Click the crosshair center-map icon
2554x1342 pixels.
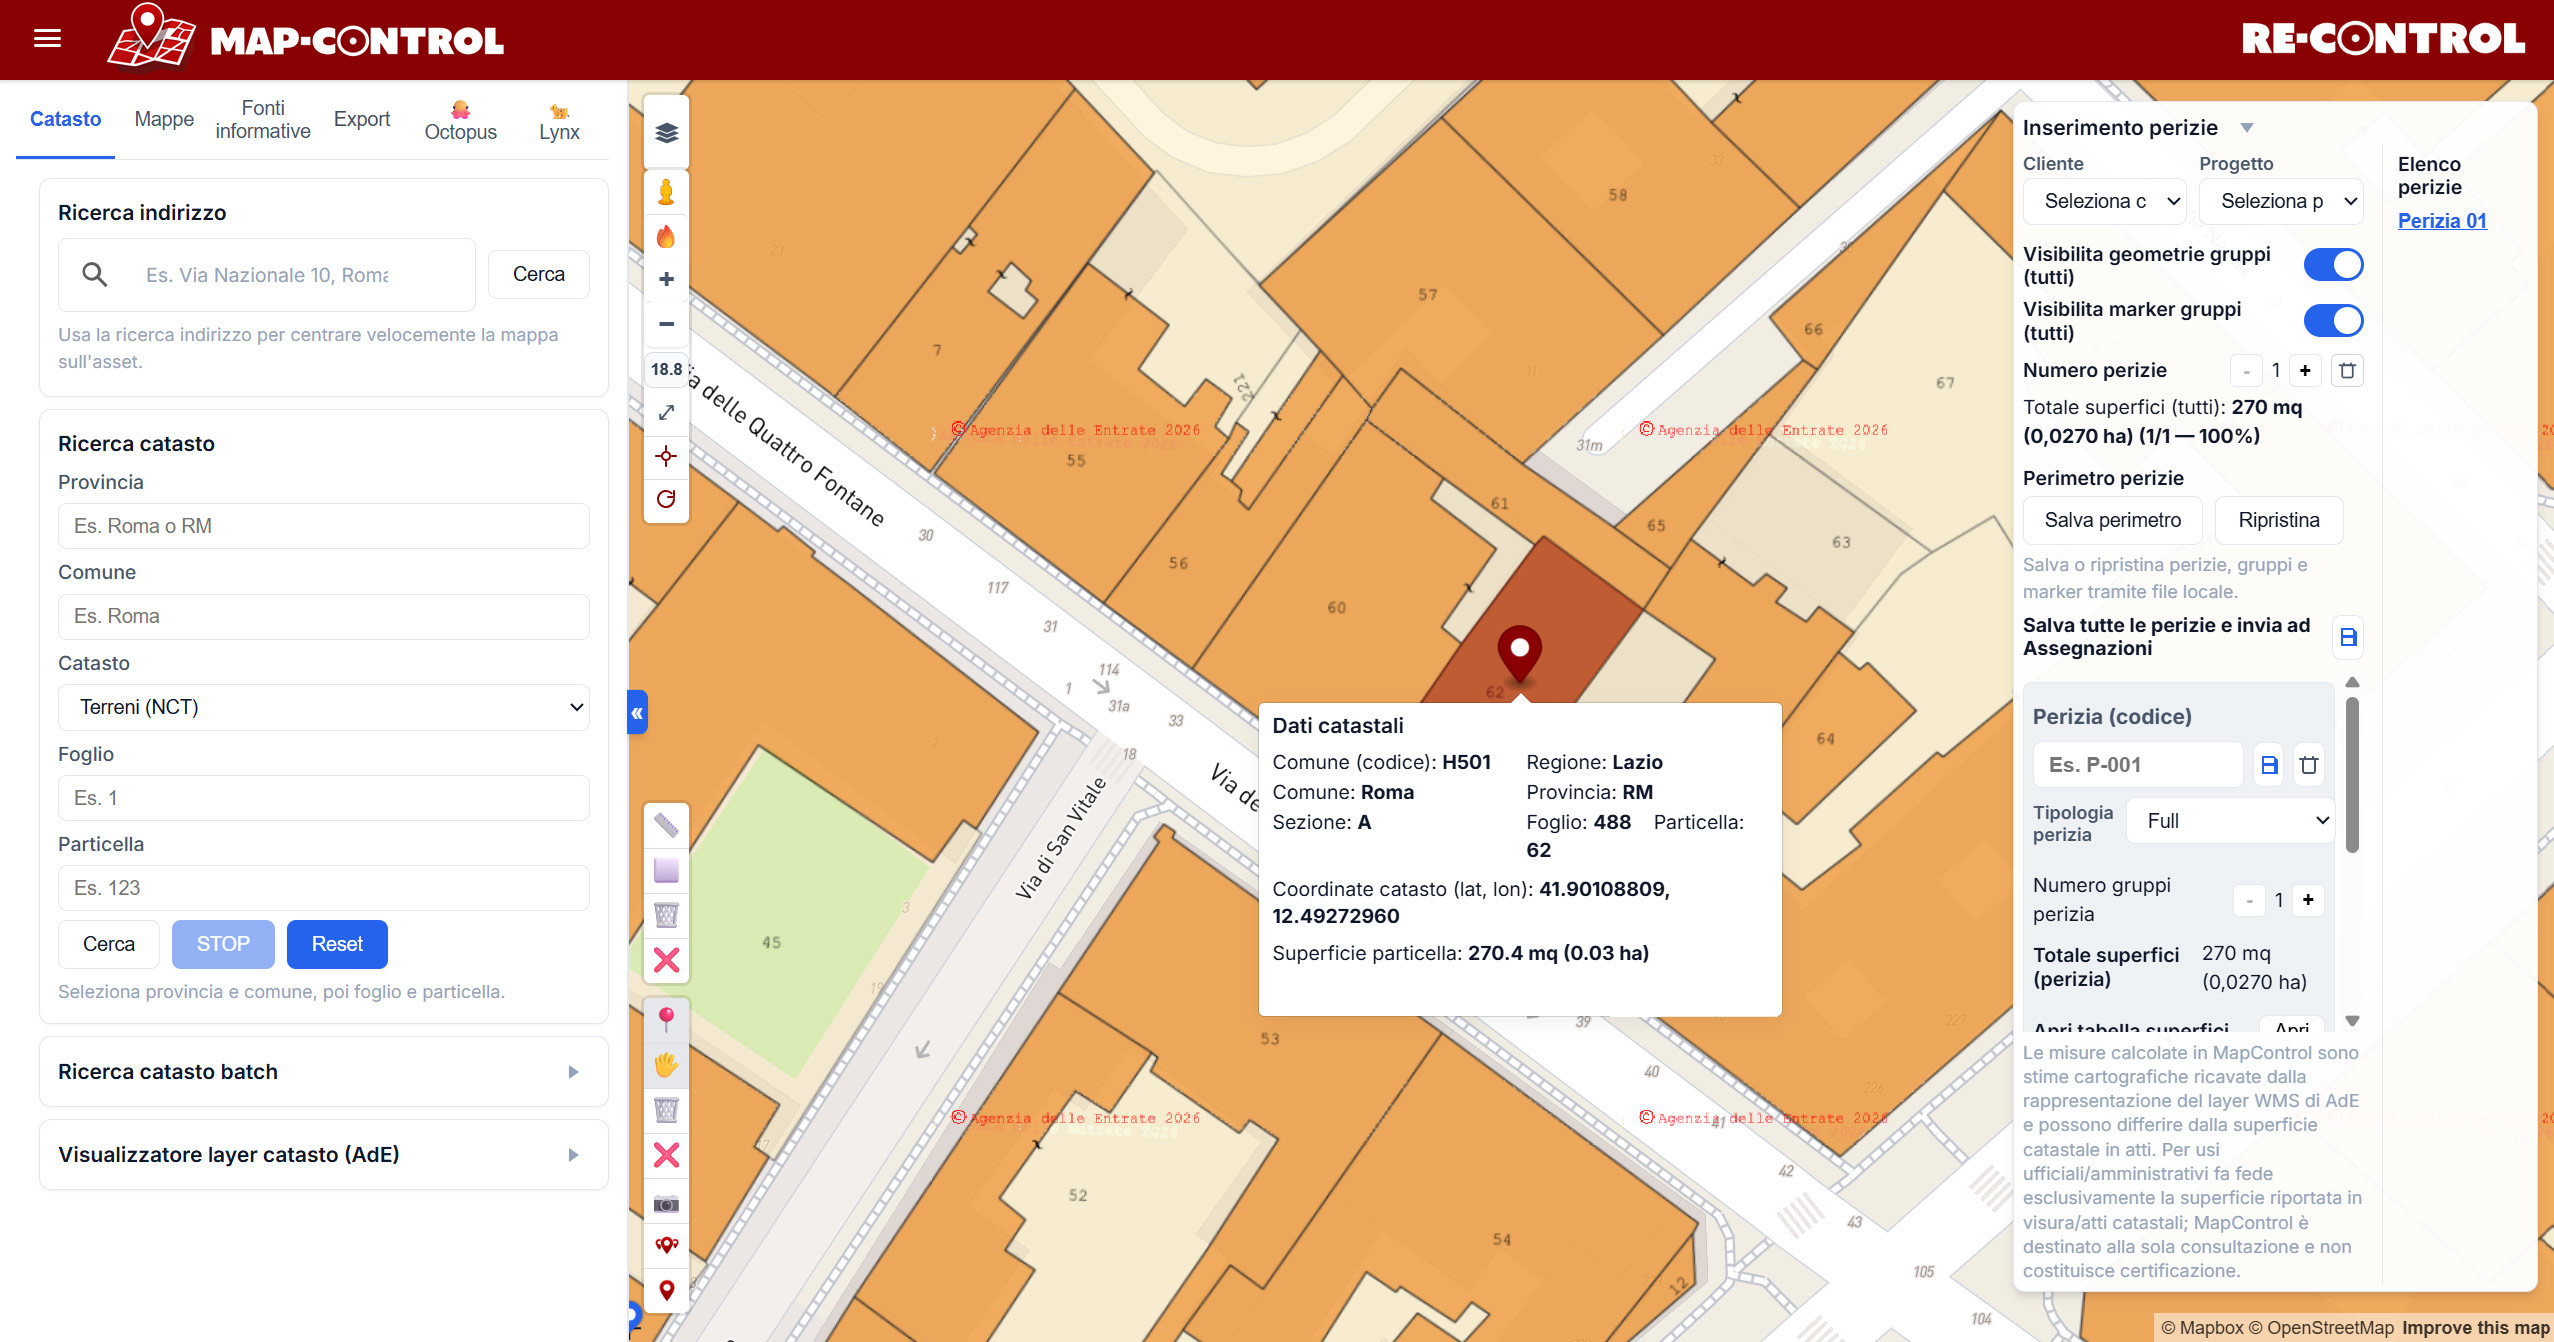666,456
